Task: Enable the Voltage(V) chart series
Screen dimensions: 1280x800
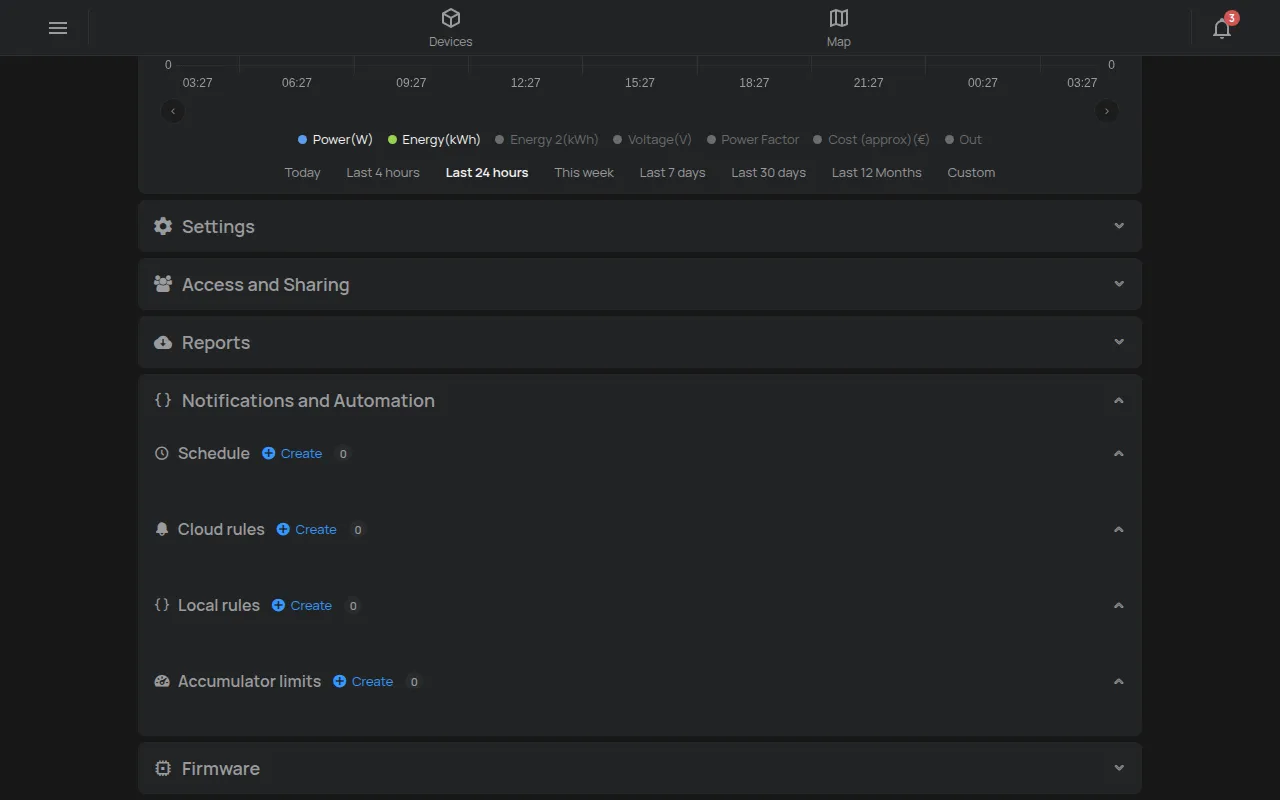Action: point(652,140)
